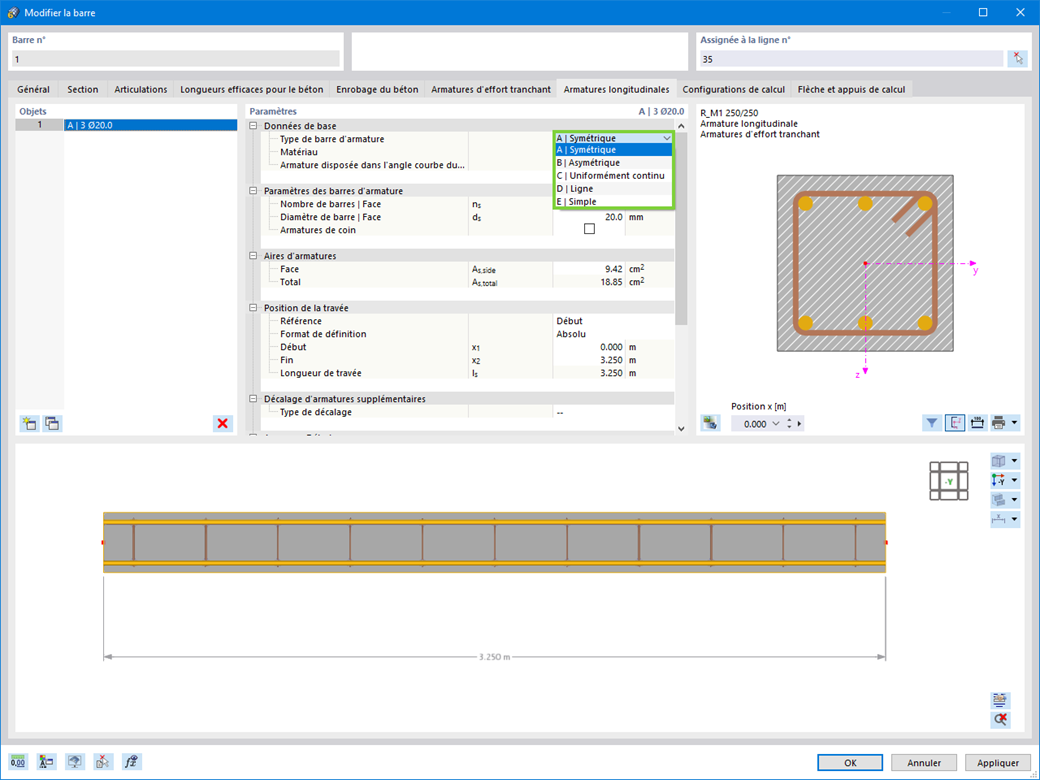Image resolution: width=1040 pixels, height=780 pixels.
Task: Click the clear selection magnifier icon
Action: point(1000,719)
